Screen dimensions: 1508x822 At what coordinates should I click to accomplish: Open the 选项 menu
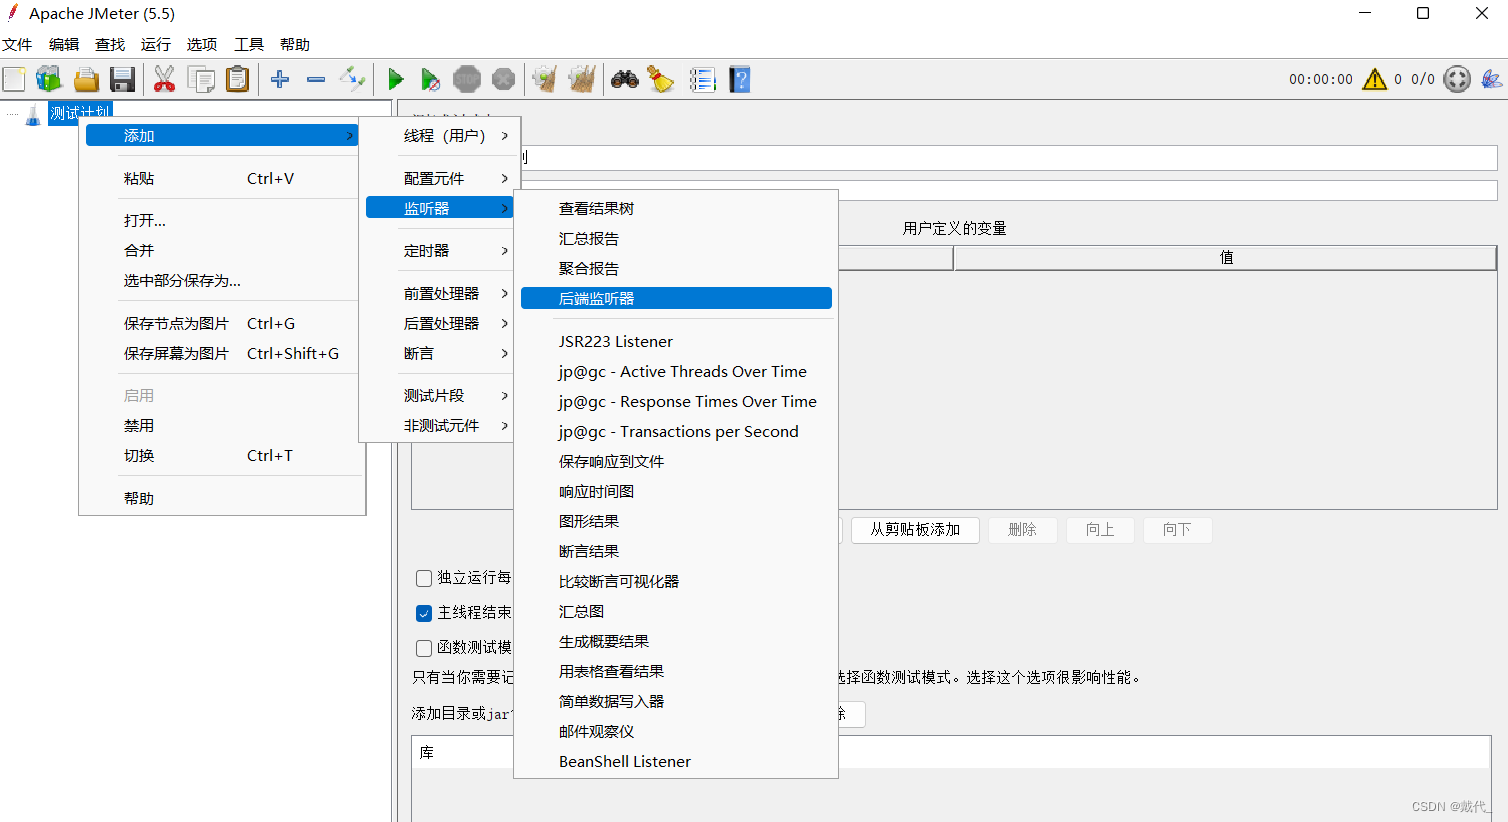coord(202,45)
